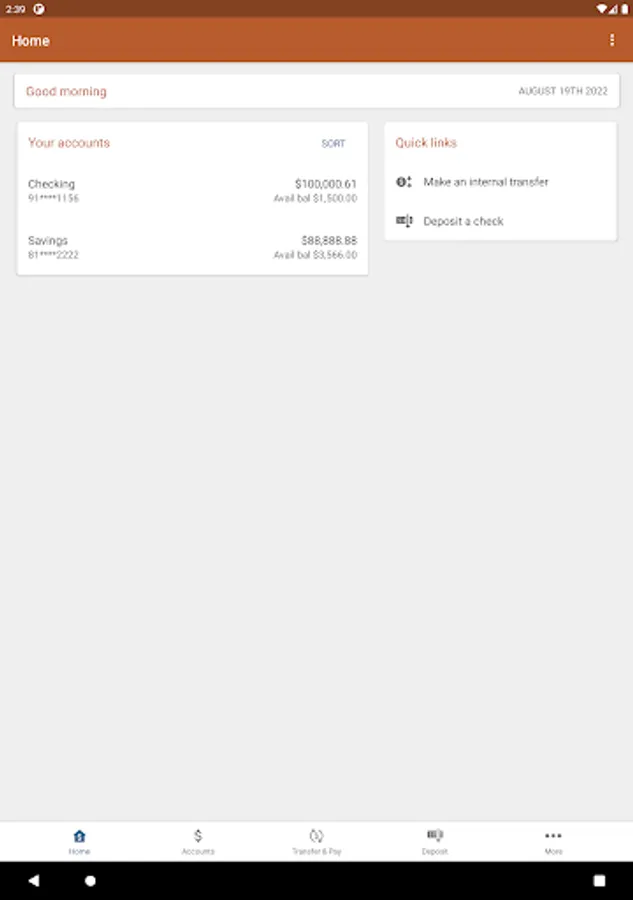The width and height of the screenshot is (633, 900).
Task: Open the Checking account
Action: (x=192, y=191)
